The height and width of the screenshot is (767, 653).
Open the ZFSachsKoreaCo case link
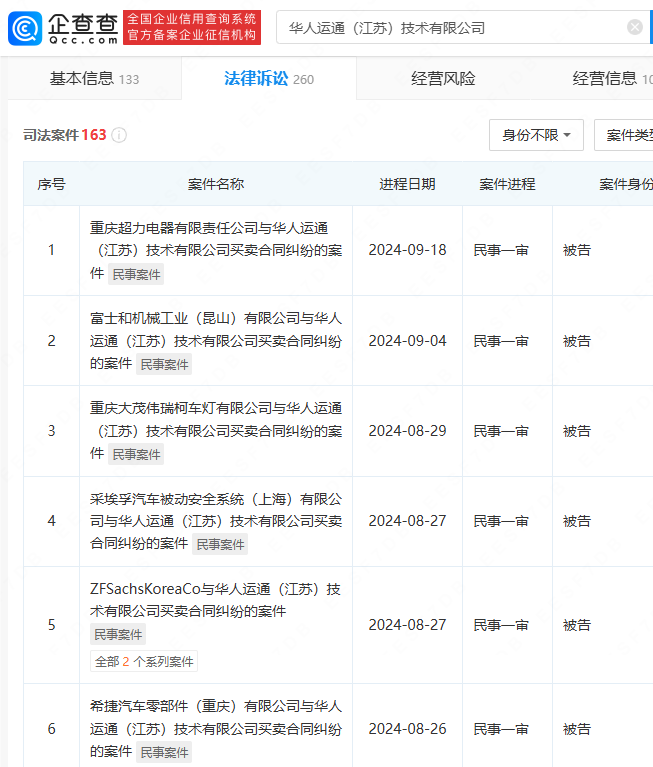point(215,600)
